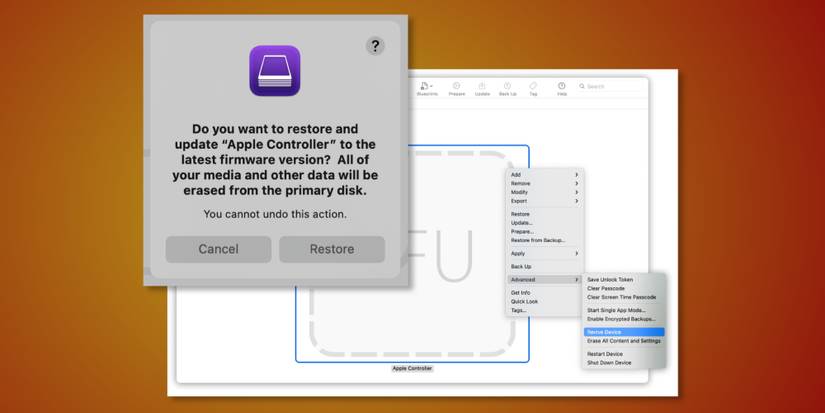Click the Prepare toolbar icon
The image size is (825, 413).
[457, 89]
